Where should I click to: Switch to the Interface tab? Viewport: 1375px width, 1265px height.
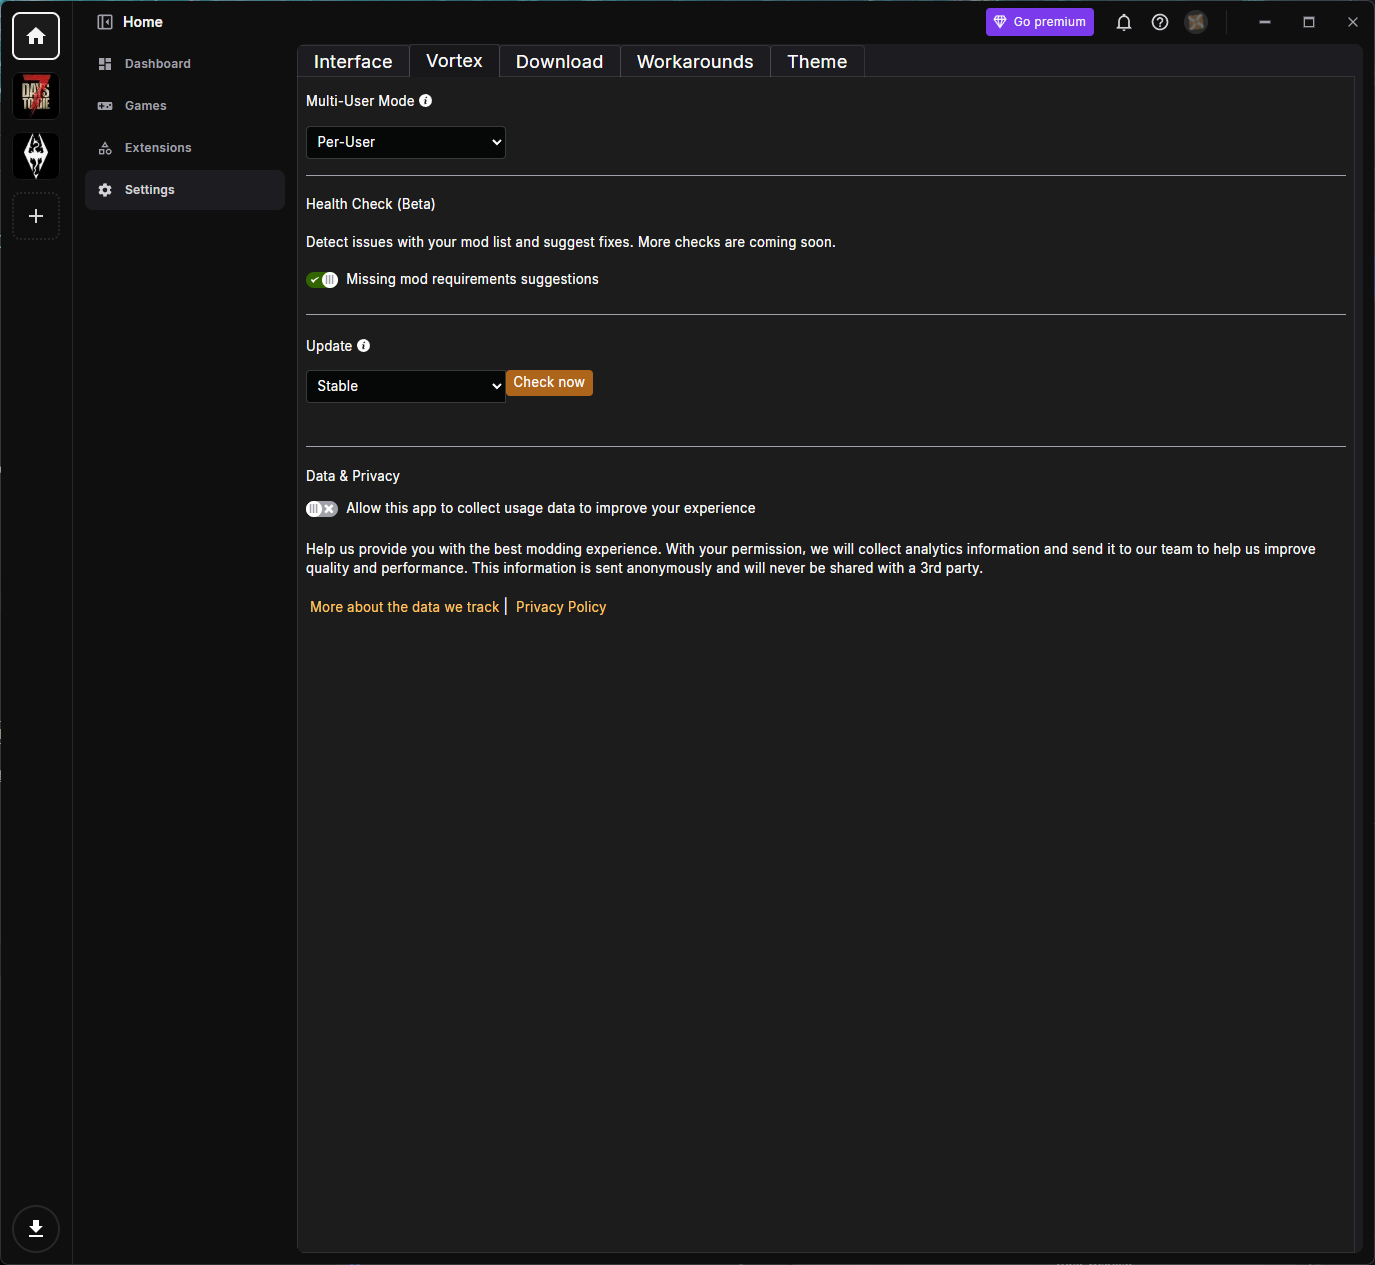click(353, 62)
